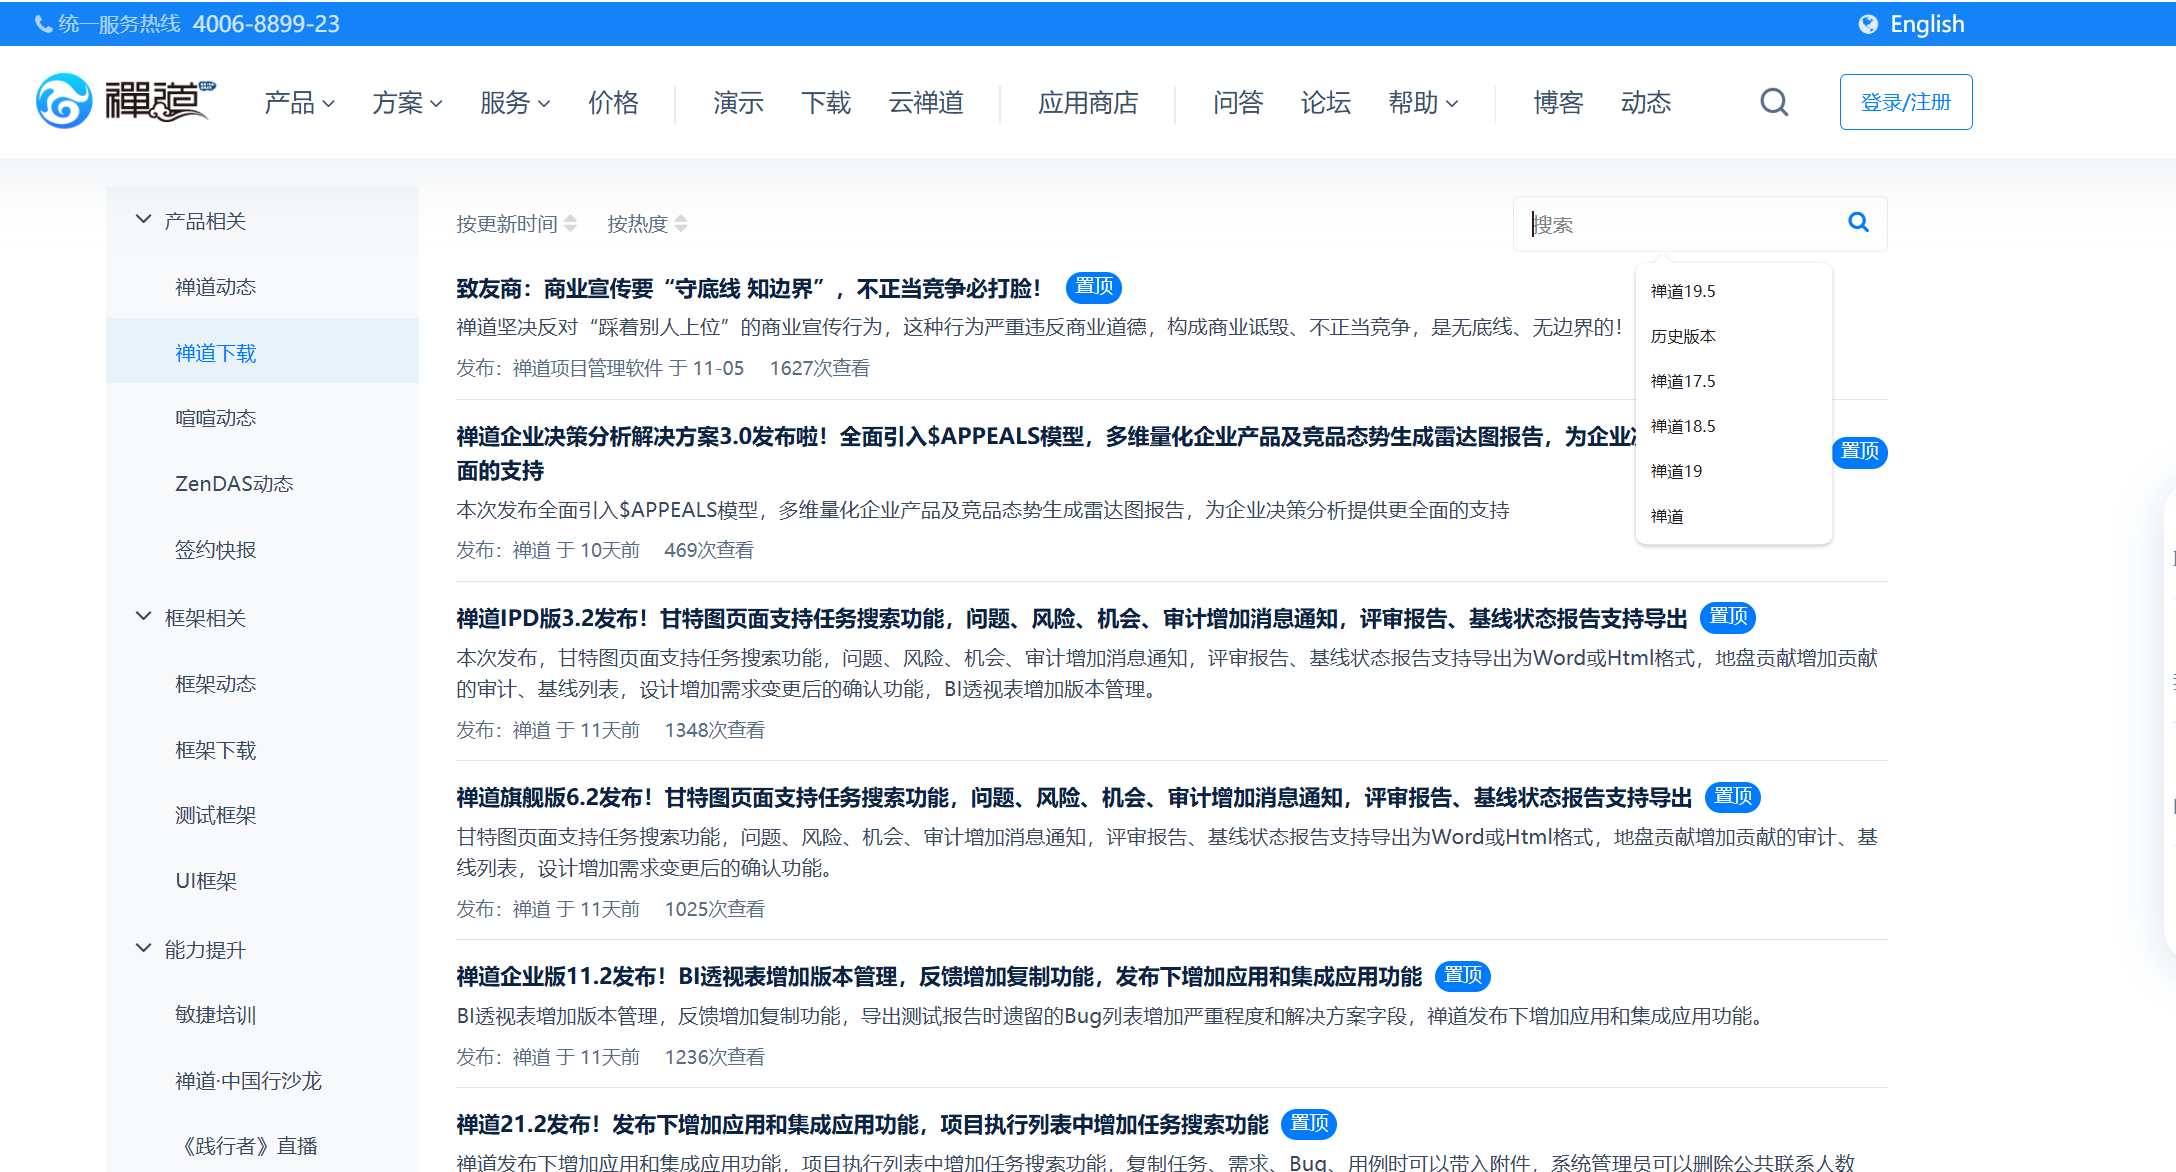Expand the 产品 navigation dropdown
This screenshot has height=1172, width=2176.
[x=299, y=102]
